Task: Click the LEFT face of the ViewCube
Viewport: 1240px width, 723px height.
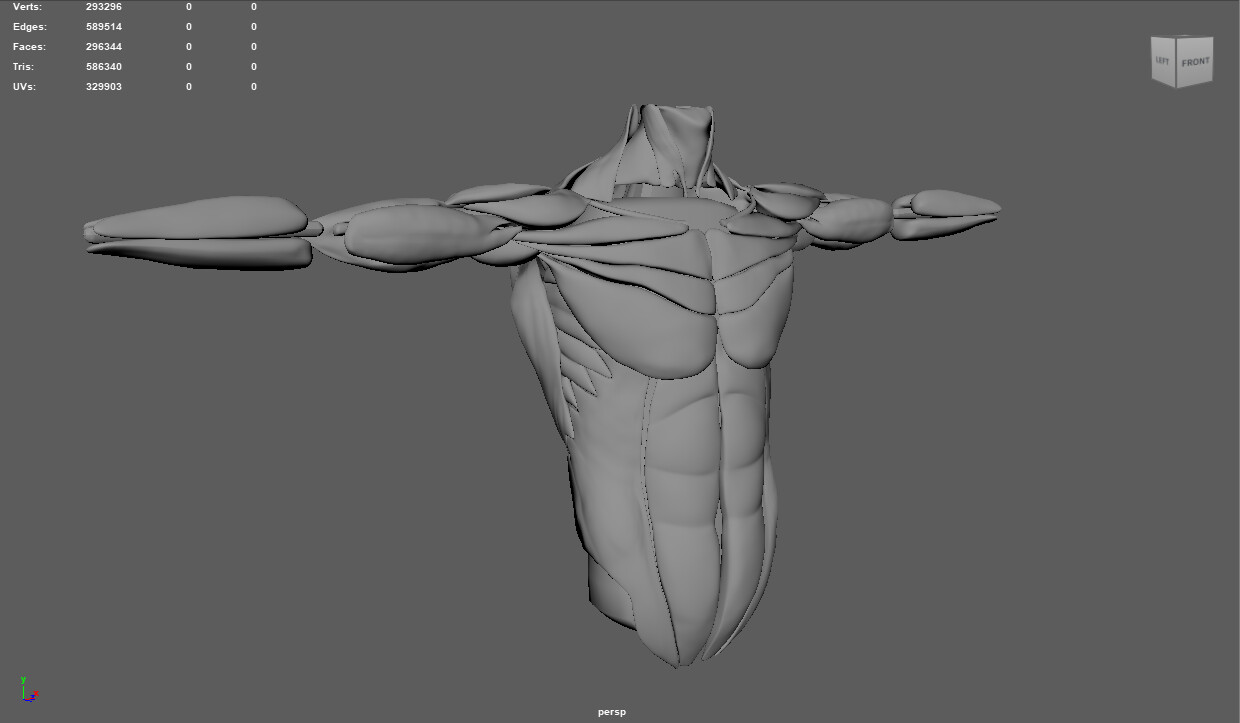Action: pyautogui.click(x=1162, y=60)
